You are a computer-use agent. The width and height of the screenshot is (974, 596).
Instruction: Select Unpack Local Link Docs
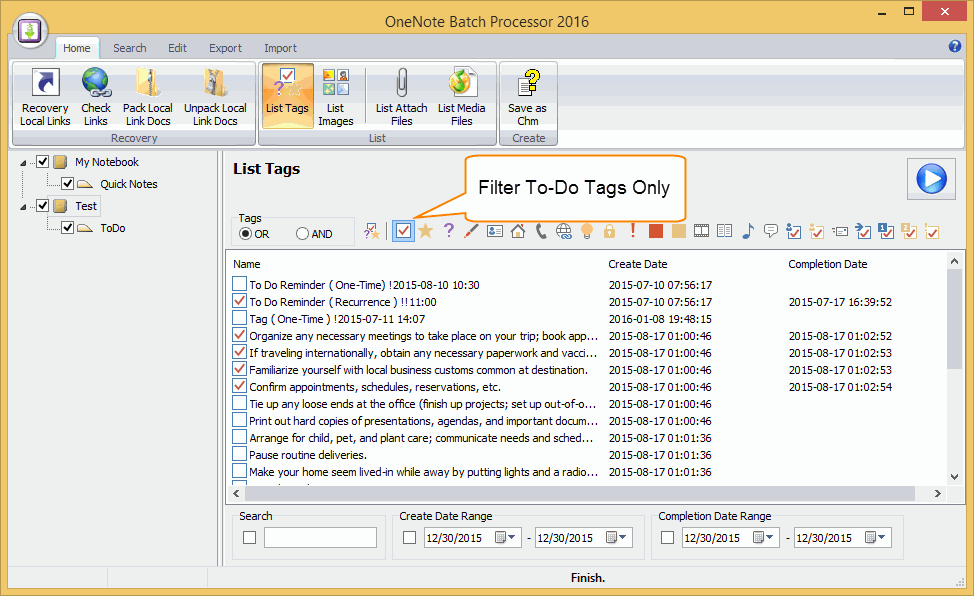tap(215, 96)
